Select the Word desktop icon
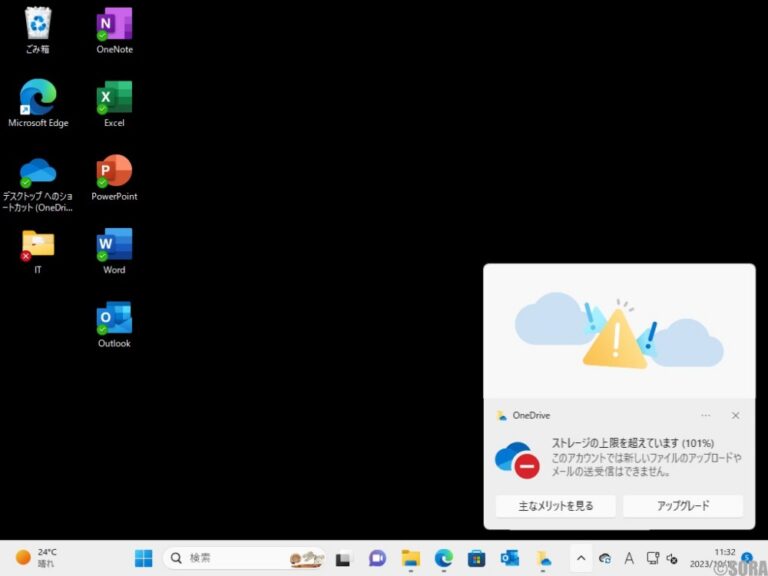 coord(114,250)
